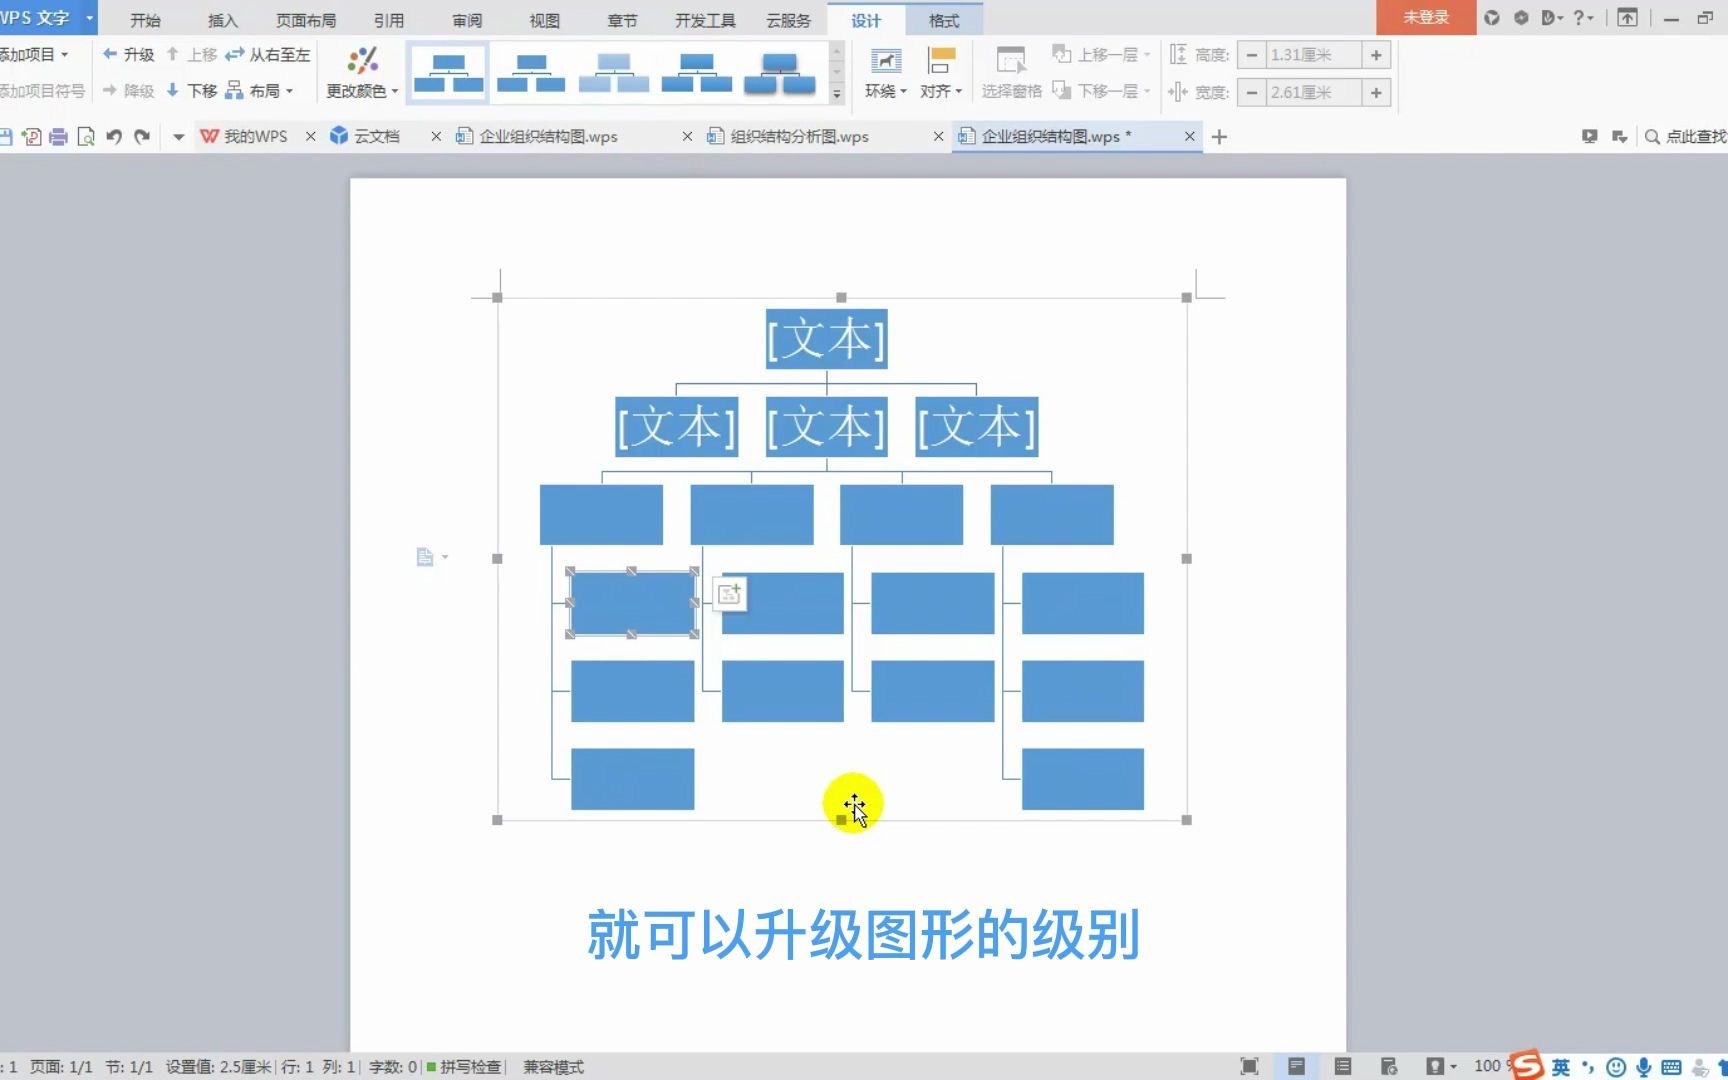Click the 下移 move down button

[191, 91]
